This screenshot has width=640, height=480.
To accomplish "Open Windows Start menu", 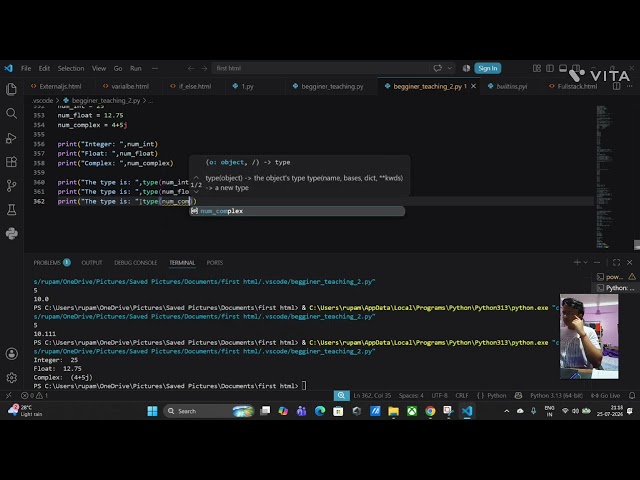I will tap(152, 411).
